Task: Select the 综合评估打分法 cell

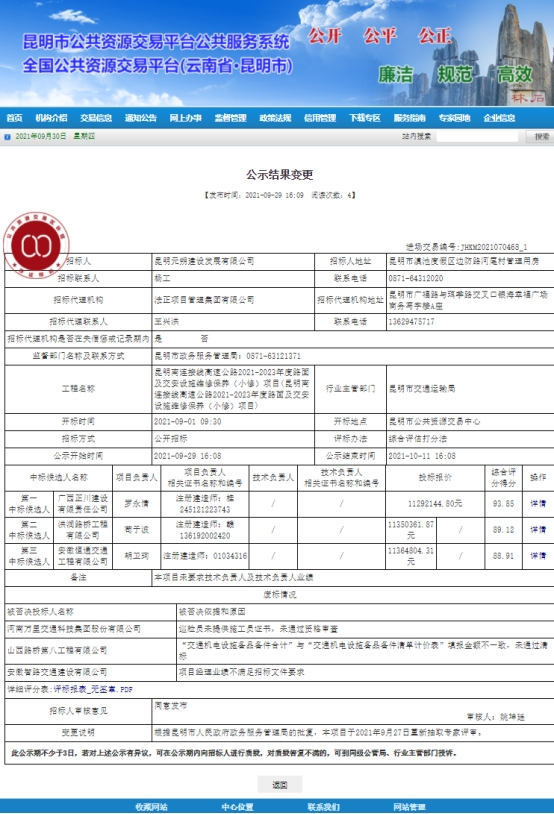Action: click(470, 439)
